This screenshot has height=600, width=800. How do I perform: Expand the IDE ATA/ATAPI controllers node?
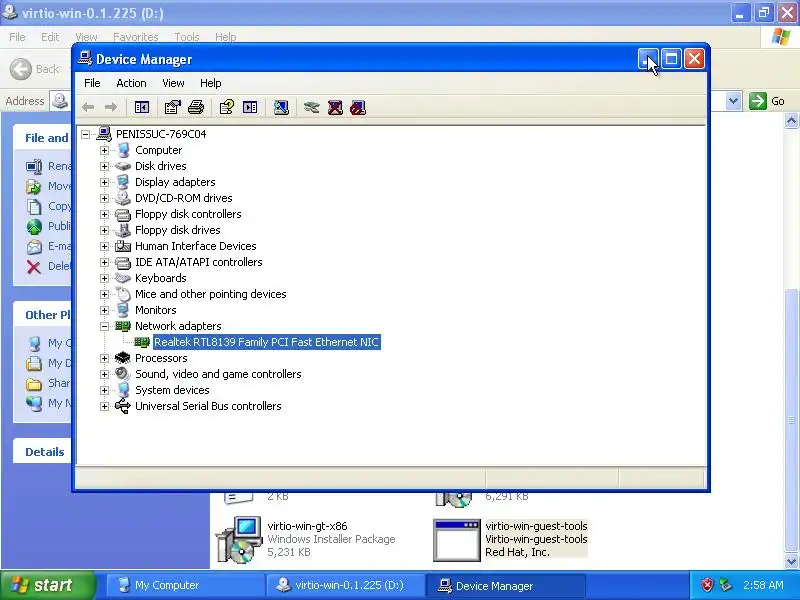[x=105, y=262]
